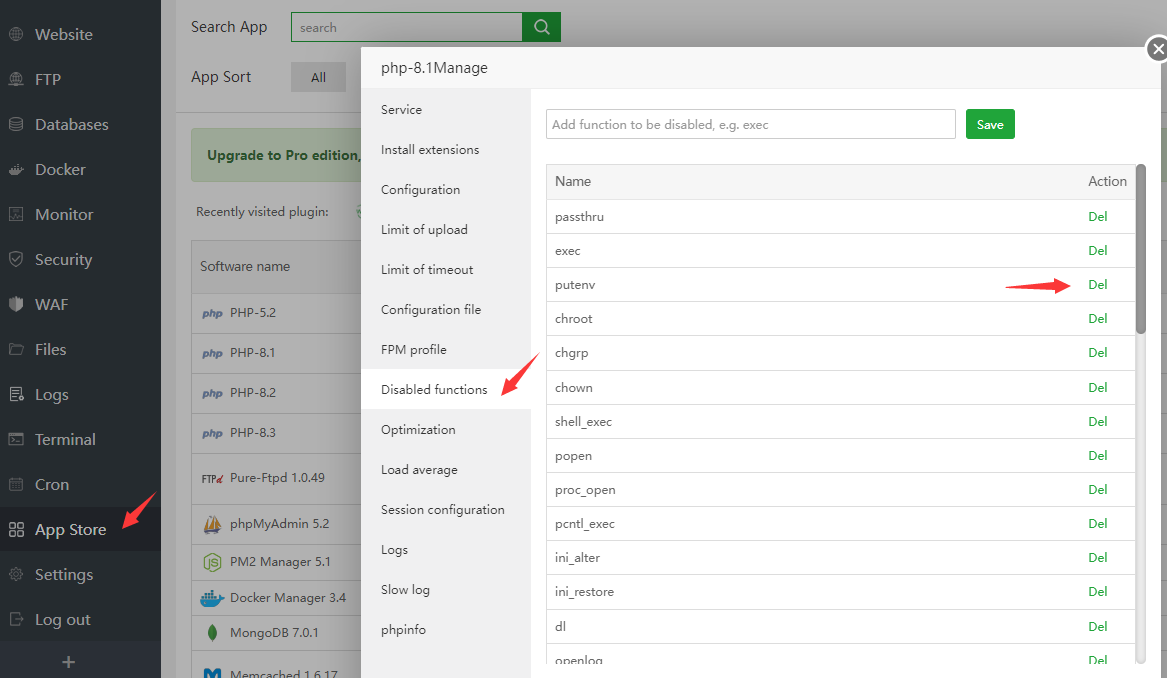The height and width of the screenshot is (678, 1167).
Task: Delete the exec disabled function
Action: [x=1098, y=251]
